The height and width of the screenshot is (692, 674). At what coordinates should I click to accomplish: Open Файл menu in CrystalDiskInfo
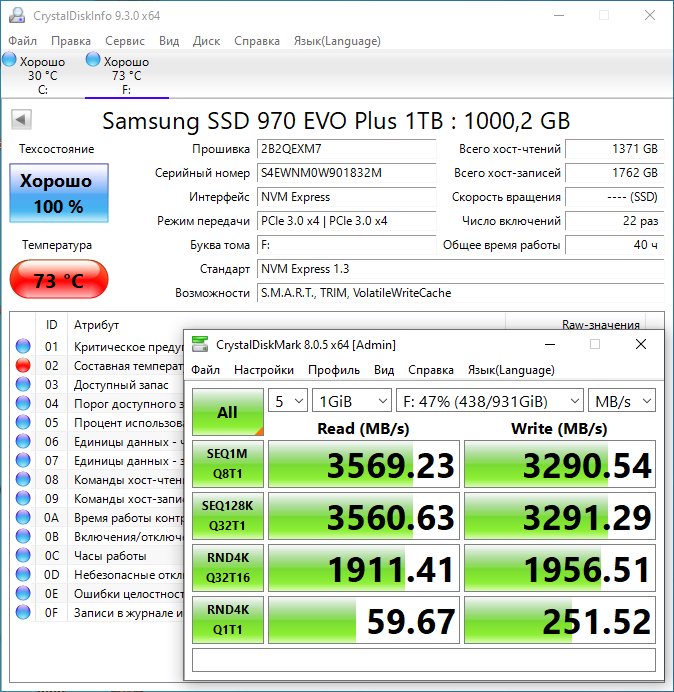23,41
